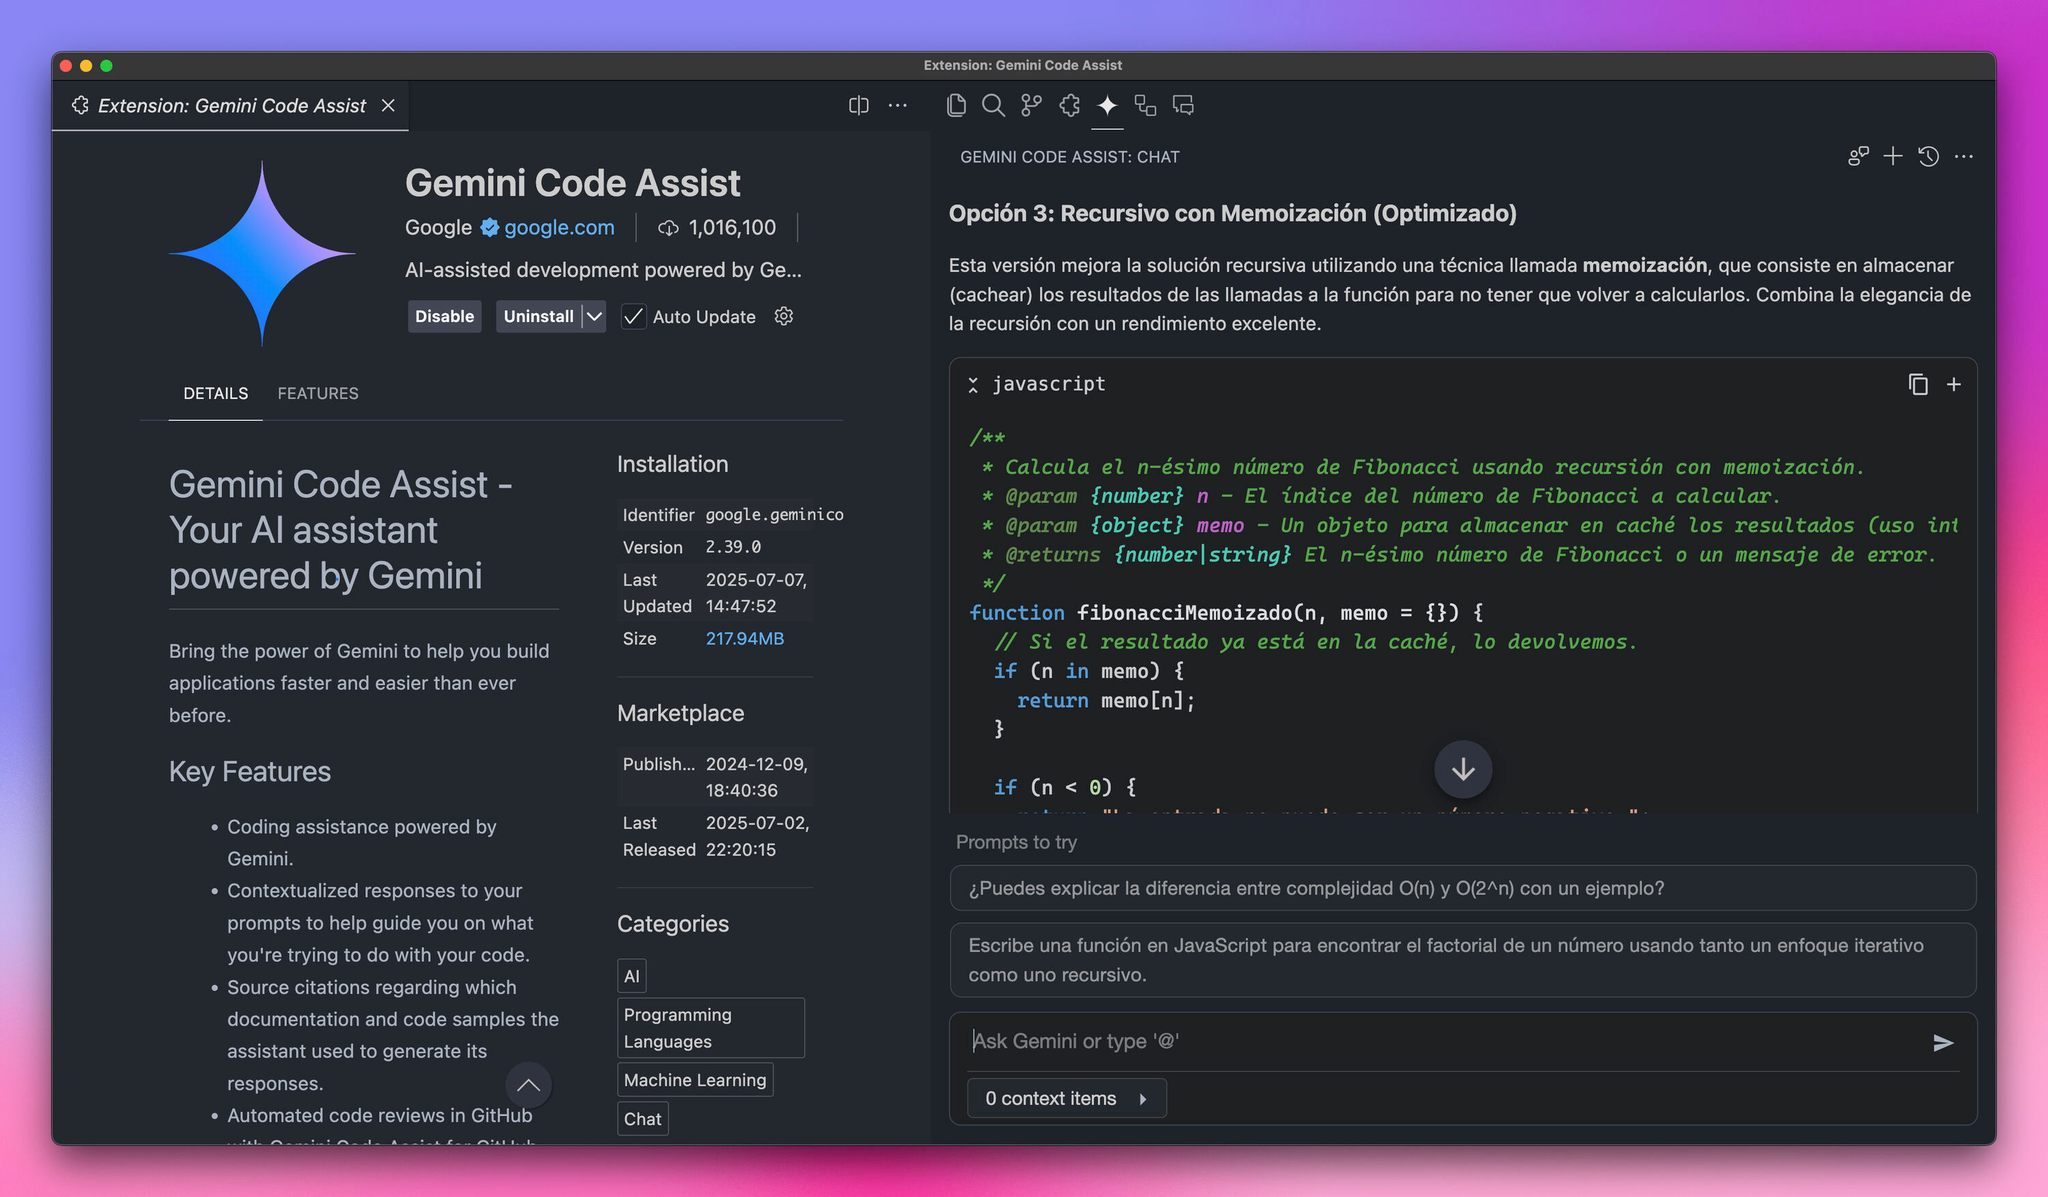Toggle the Auto Update checkbox
The image size is (2048, 1197).
pyautogui.click(x=633, y=316)
